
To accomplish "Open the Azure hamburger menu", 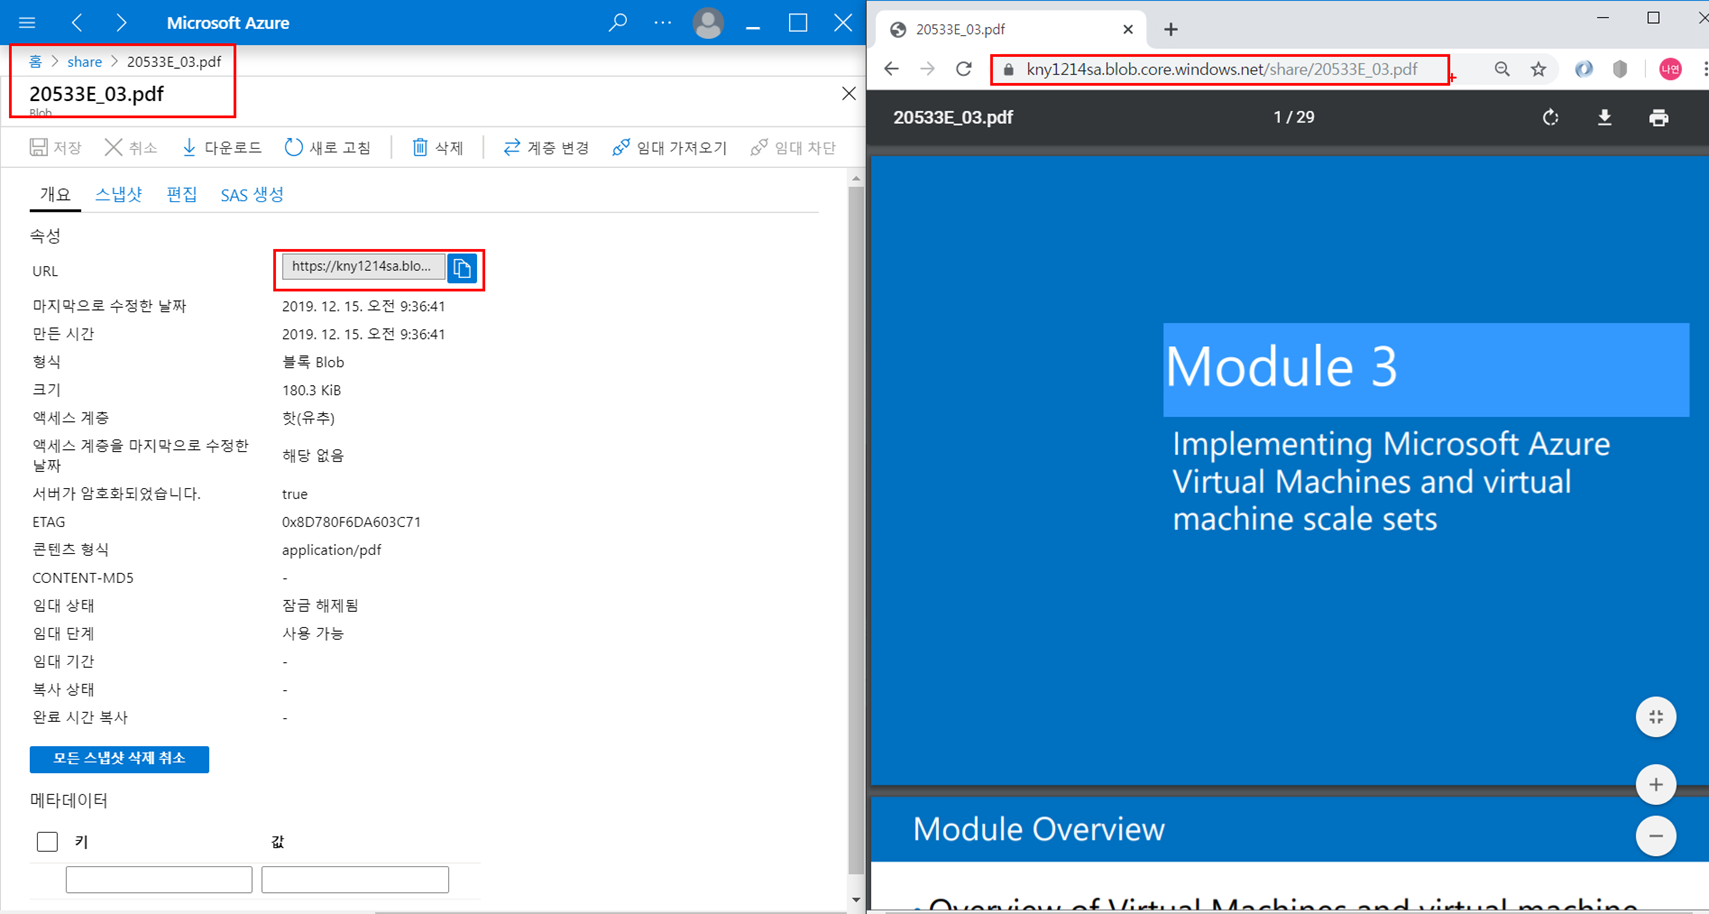I will pyautogui.click(x=27, y=22).
